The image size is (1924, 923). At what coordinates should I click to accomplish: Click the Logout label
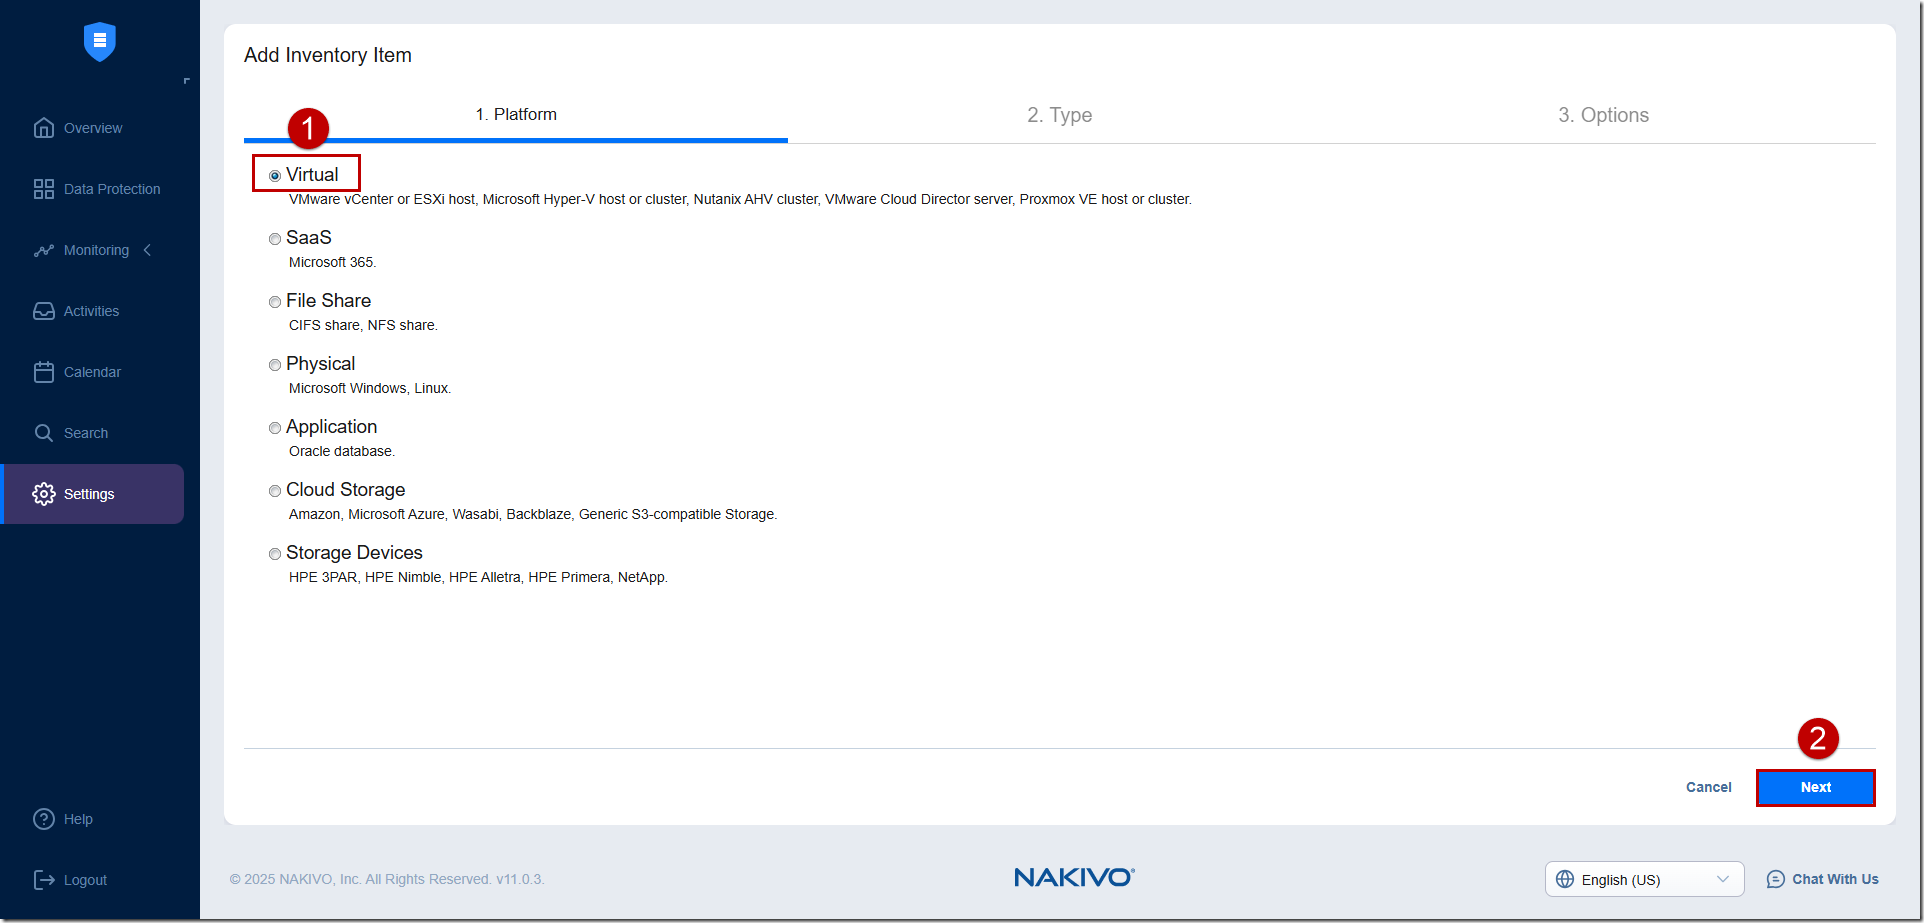point(85,880)
